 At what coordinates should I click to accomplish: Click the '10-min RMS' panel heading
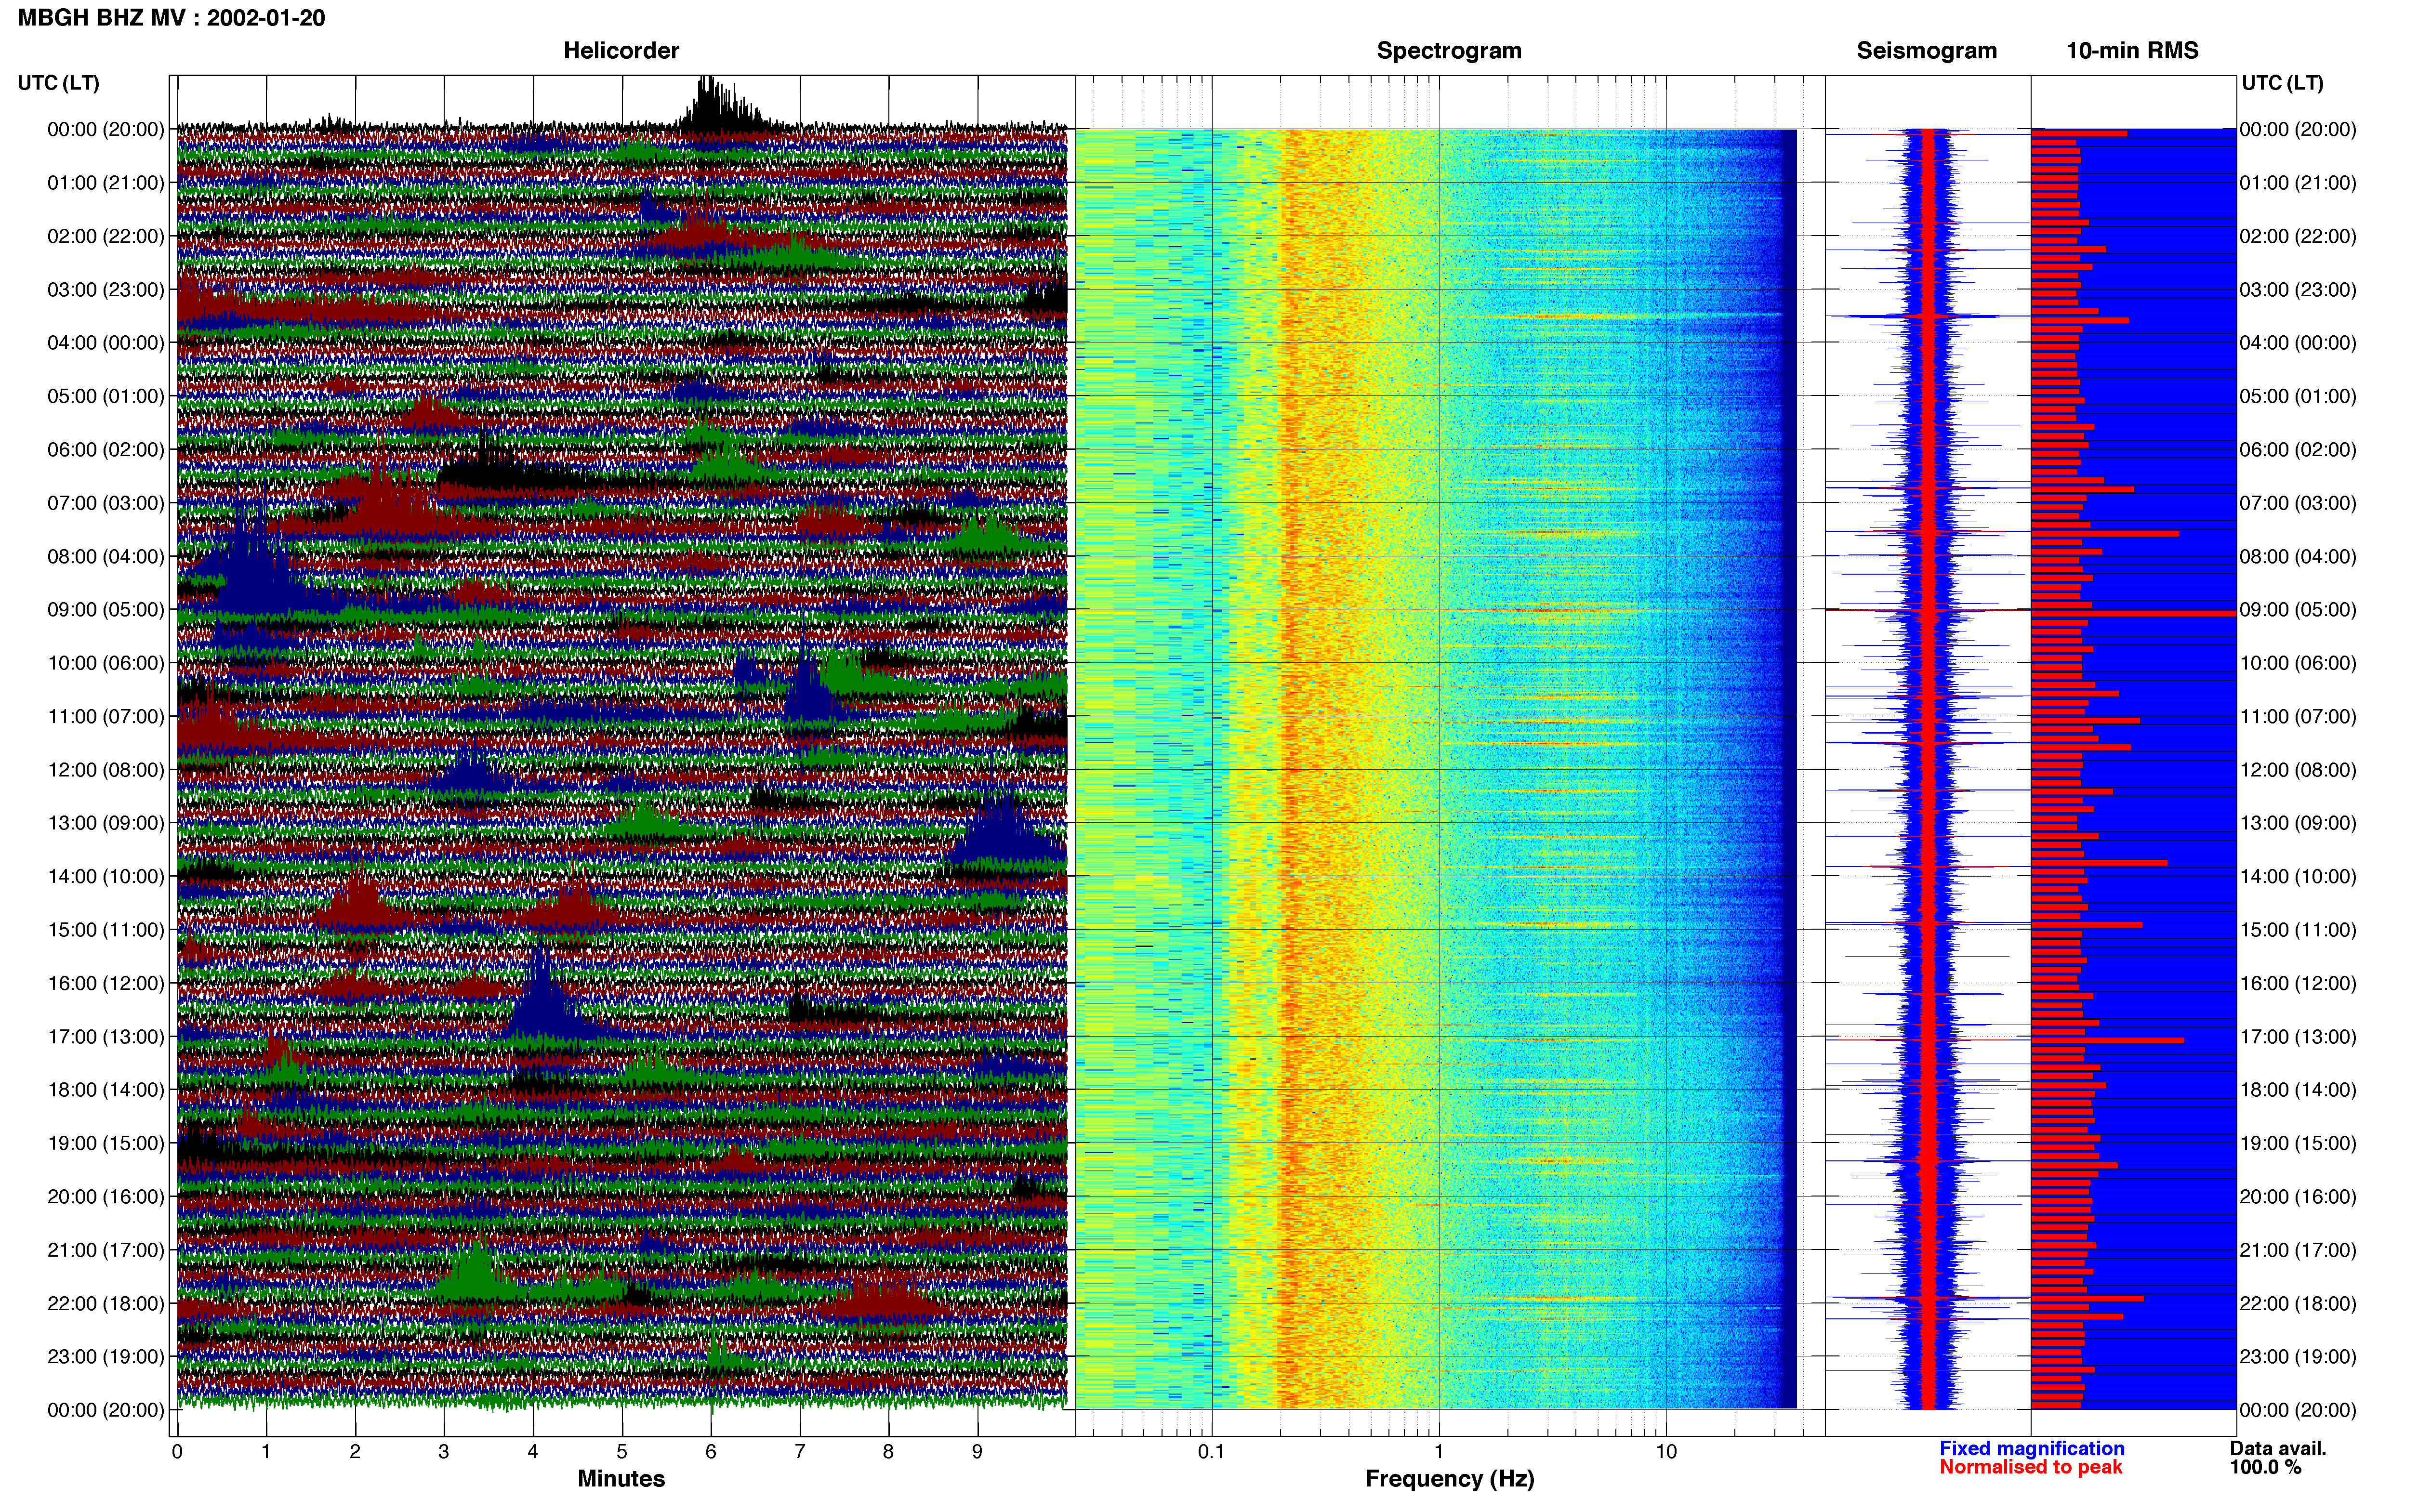click(2132, 50)
